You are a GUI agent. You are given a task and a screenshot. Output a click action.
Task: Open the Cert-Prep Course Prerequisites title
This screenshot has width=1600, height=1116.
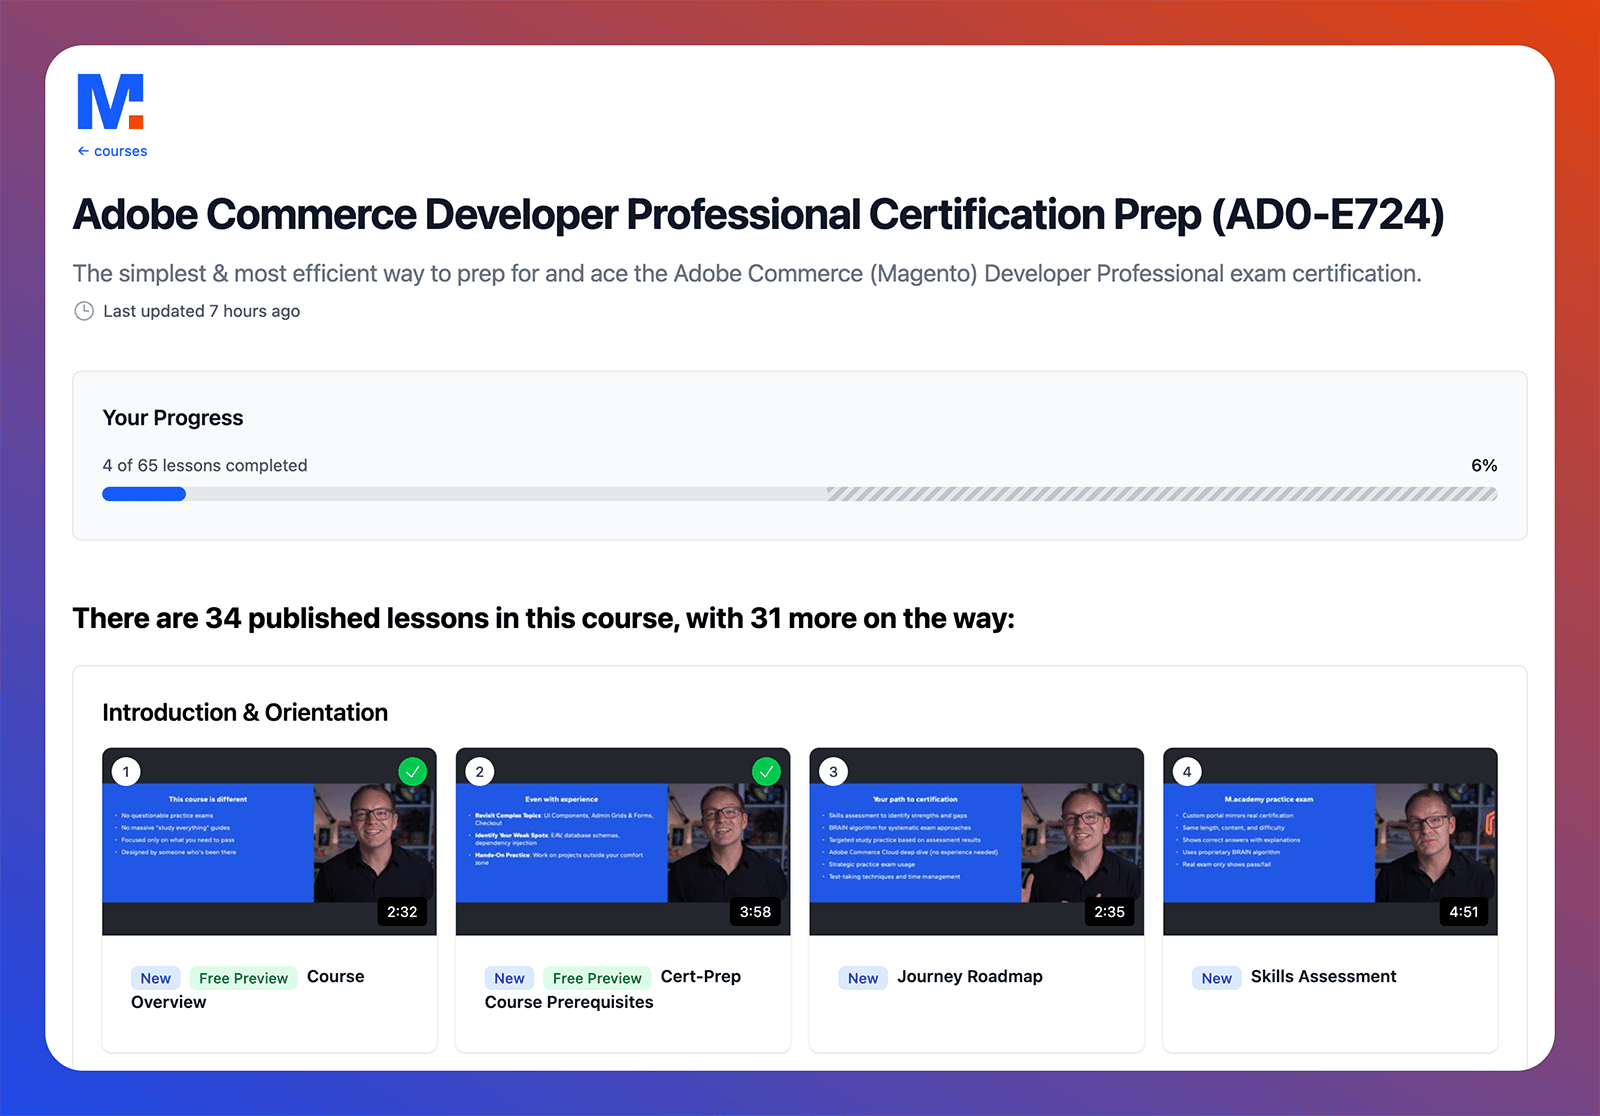tap(613, 989)
